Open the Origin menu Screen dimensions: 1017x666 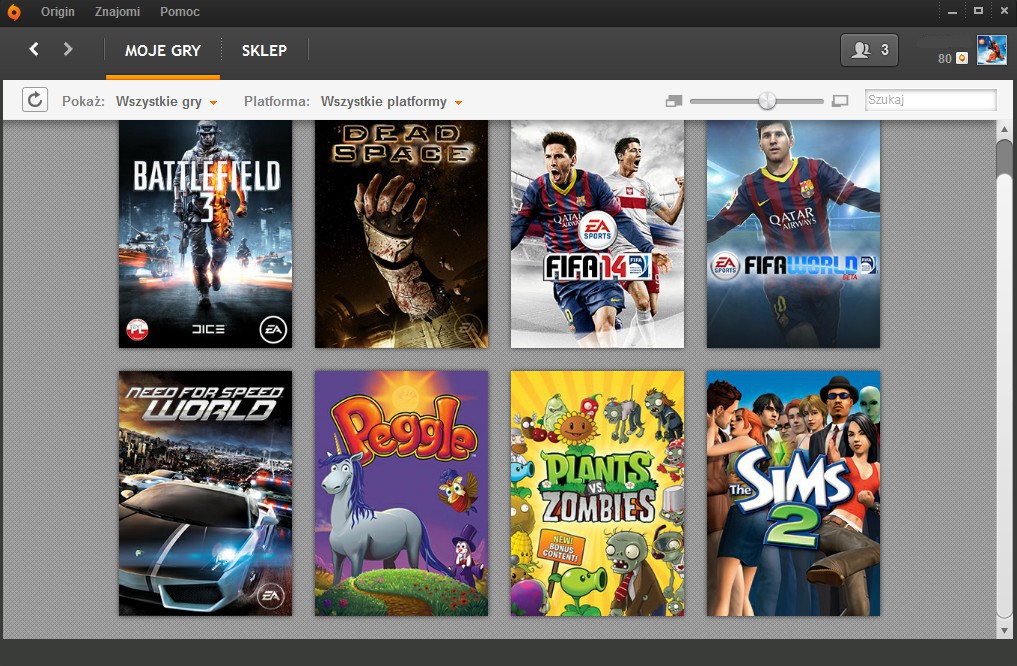[58, 12]
